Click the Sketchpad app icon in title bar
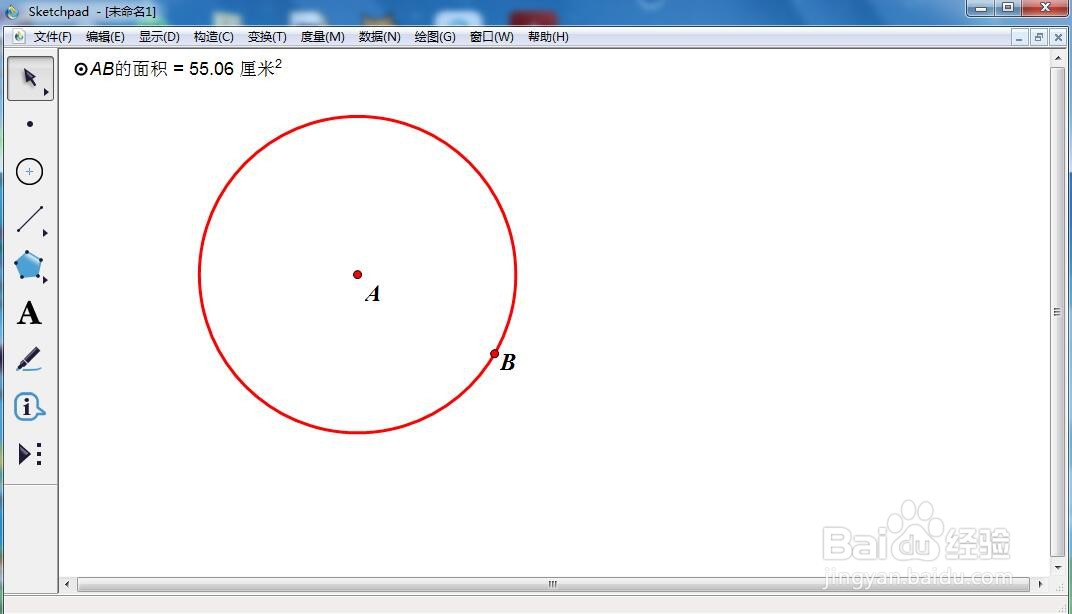The height and width of the screenshot is (614, 1072). click(x=12, y=12)
